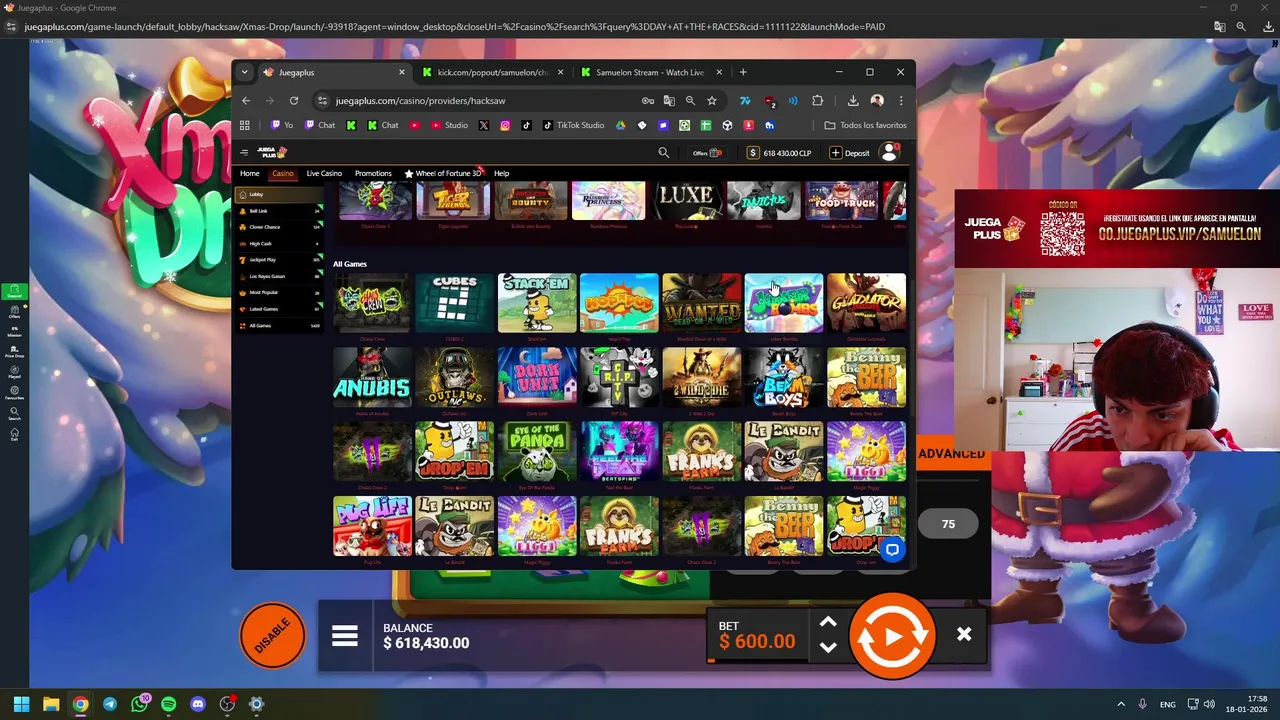Screen dimensions: 1280x720
Task: Open the Home menu item
Action: pos(249,173)
